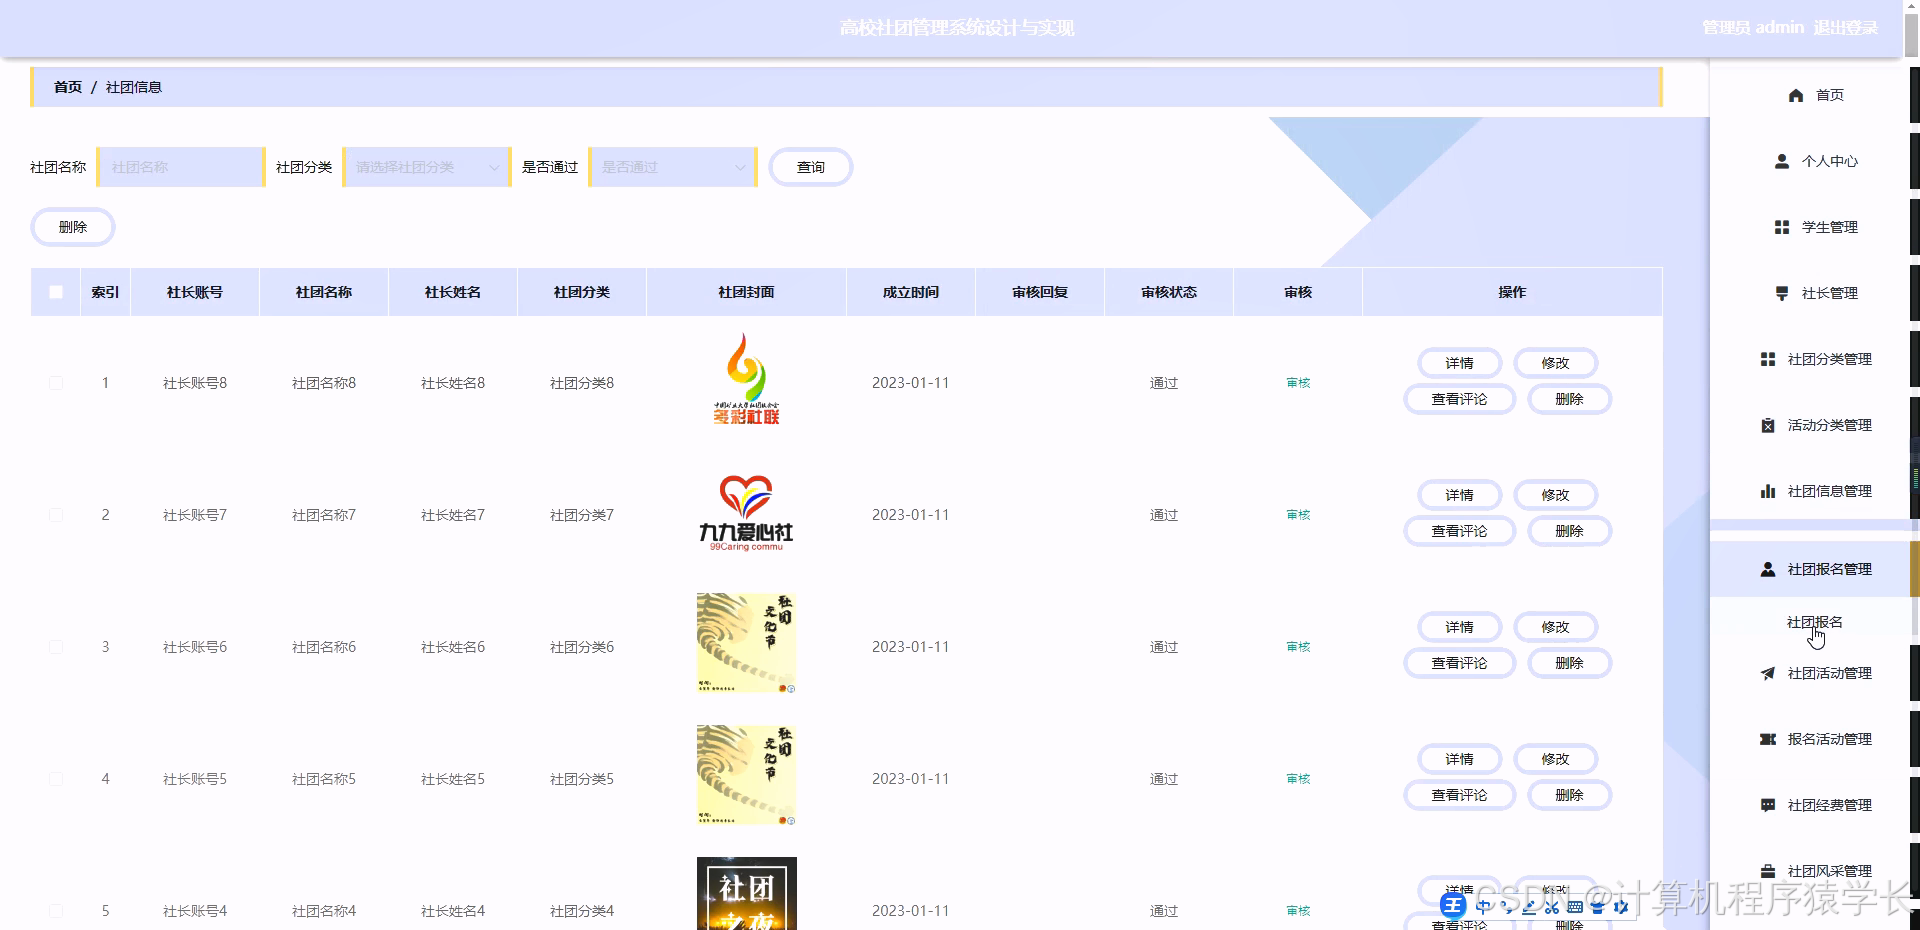Viewport: 1920px width, 930px height.
Task: Click the IME skin shirt icon
Action: (x=1598, y=907)
